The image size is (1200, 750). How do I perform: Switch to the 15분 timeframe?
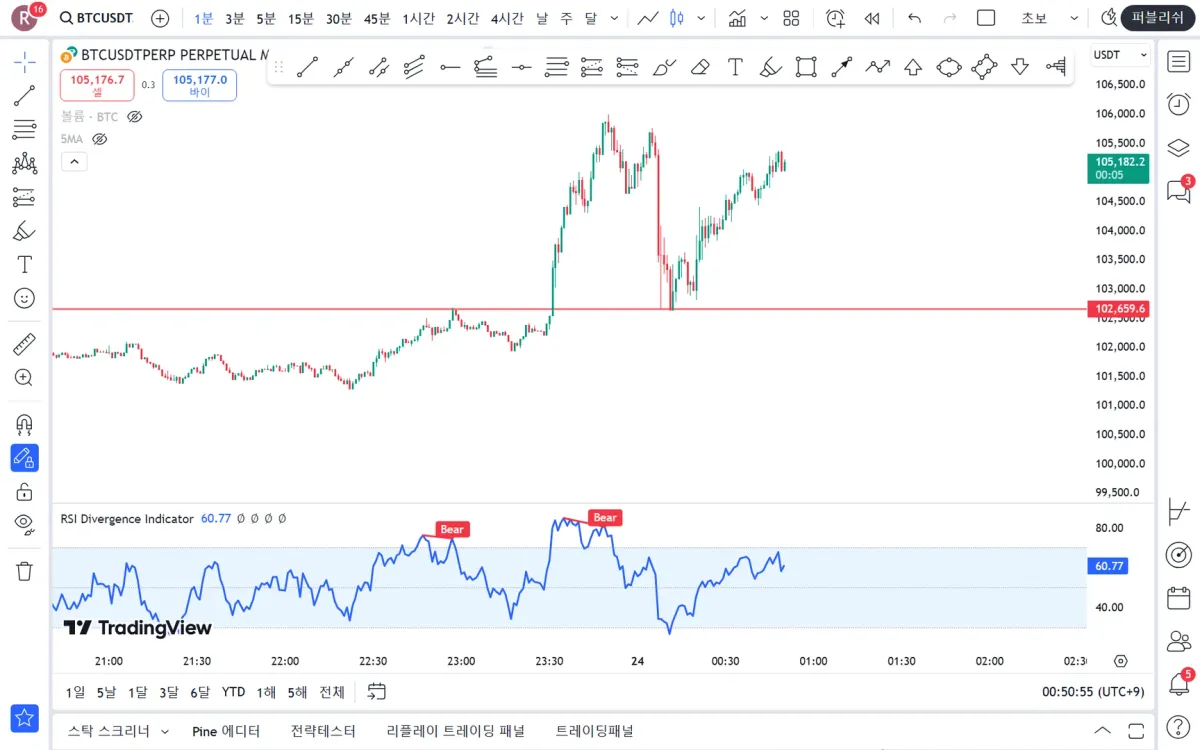[300, 18]
